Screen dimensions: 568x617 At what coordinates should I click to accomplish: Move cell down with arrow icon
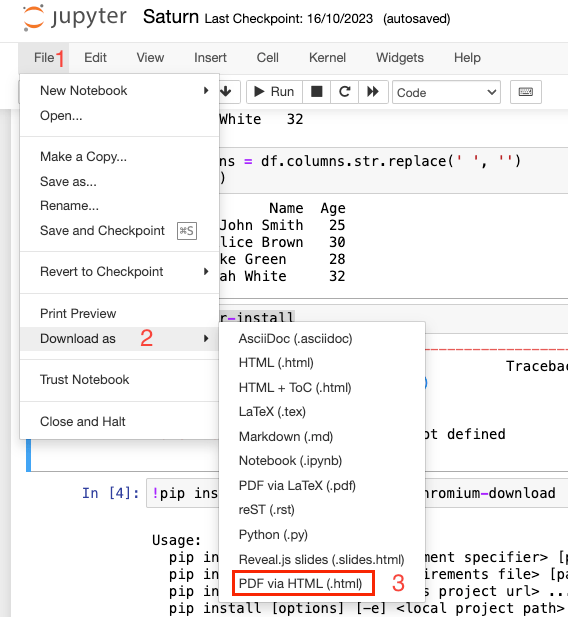pyautogui.click(x=226, y=92)
